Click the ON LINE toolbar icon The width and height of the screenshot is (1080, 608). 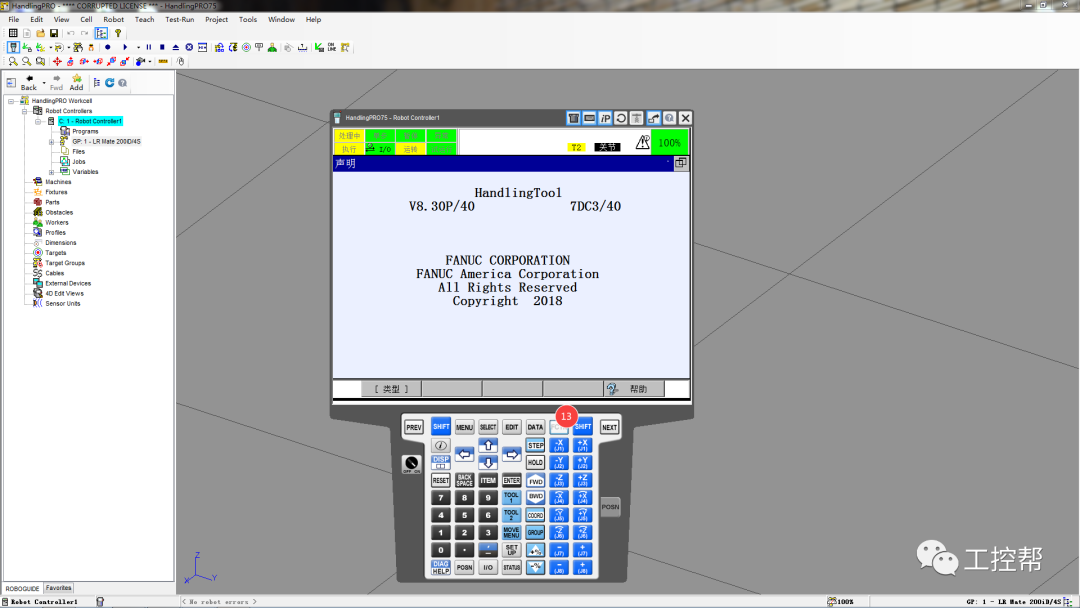pos(332,48)
